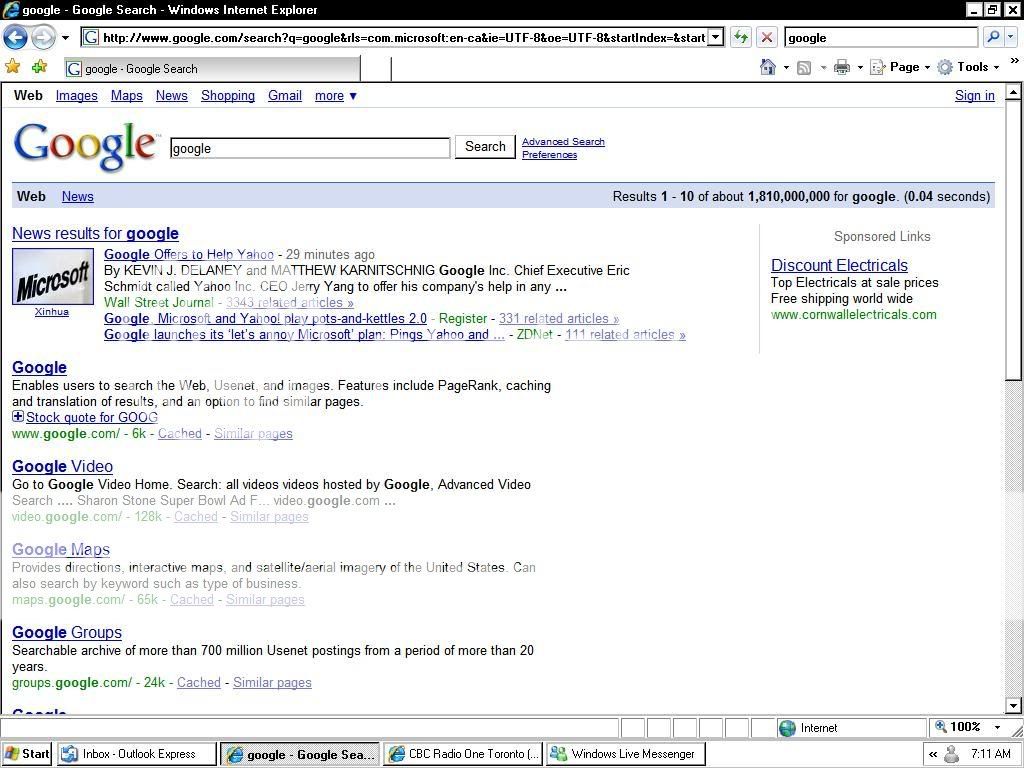This screenshot has height=768, width=1024.
Task: Open the Google 'more' menu
Action: pos(335,96)
